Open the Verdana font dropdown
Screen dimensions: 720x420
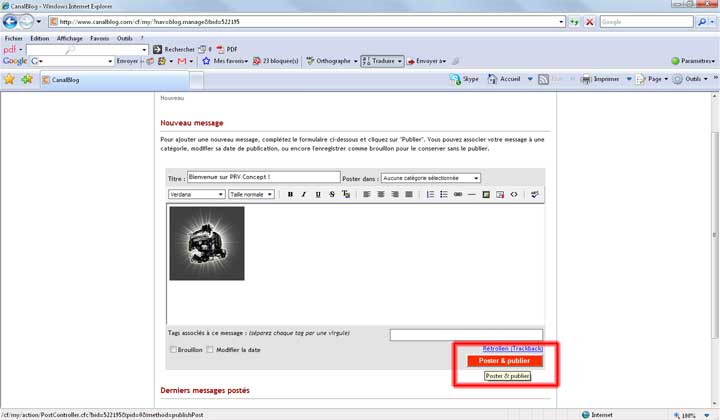tap(197, 195)
